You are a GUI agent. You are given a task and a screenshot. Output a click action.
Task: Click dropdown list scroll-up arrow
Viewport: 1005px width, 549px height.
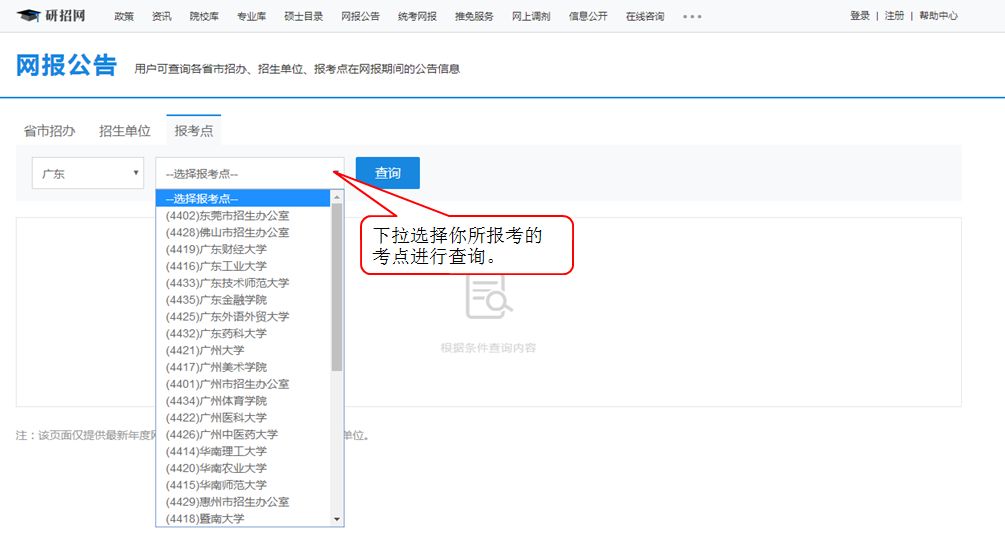(x=337, y=197)
